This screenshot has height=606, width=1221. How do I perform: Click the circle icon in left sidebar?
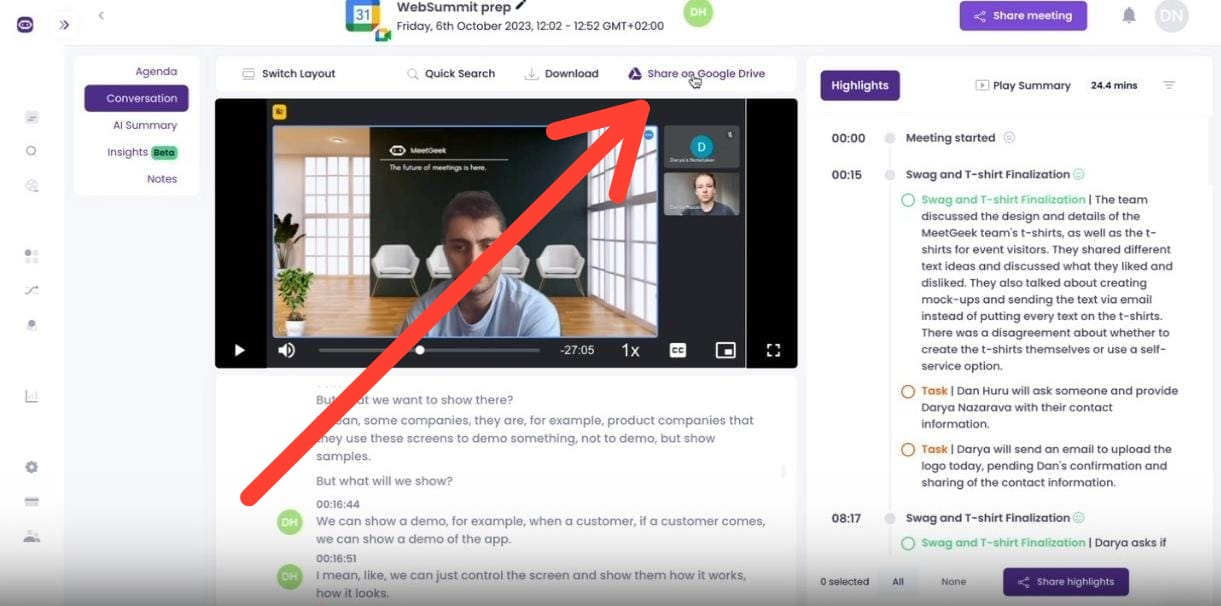31,151
